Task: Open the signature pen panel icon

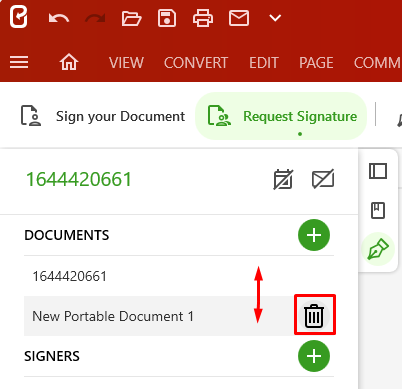Action: (x=378, y=249)
